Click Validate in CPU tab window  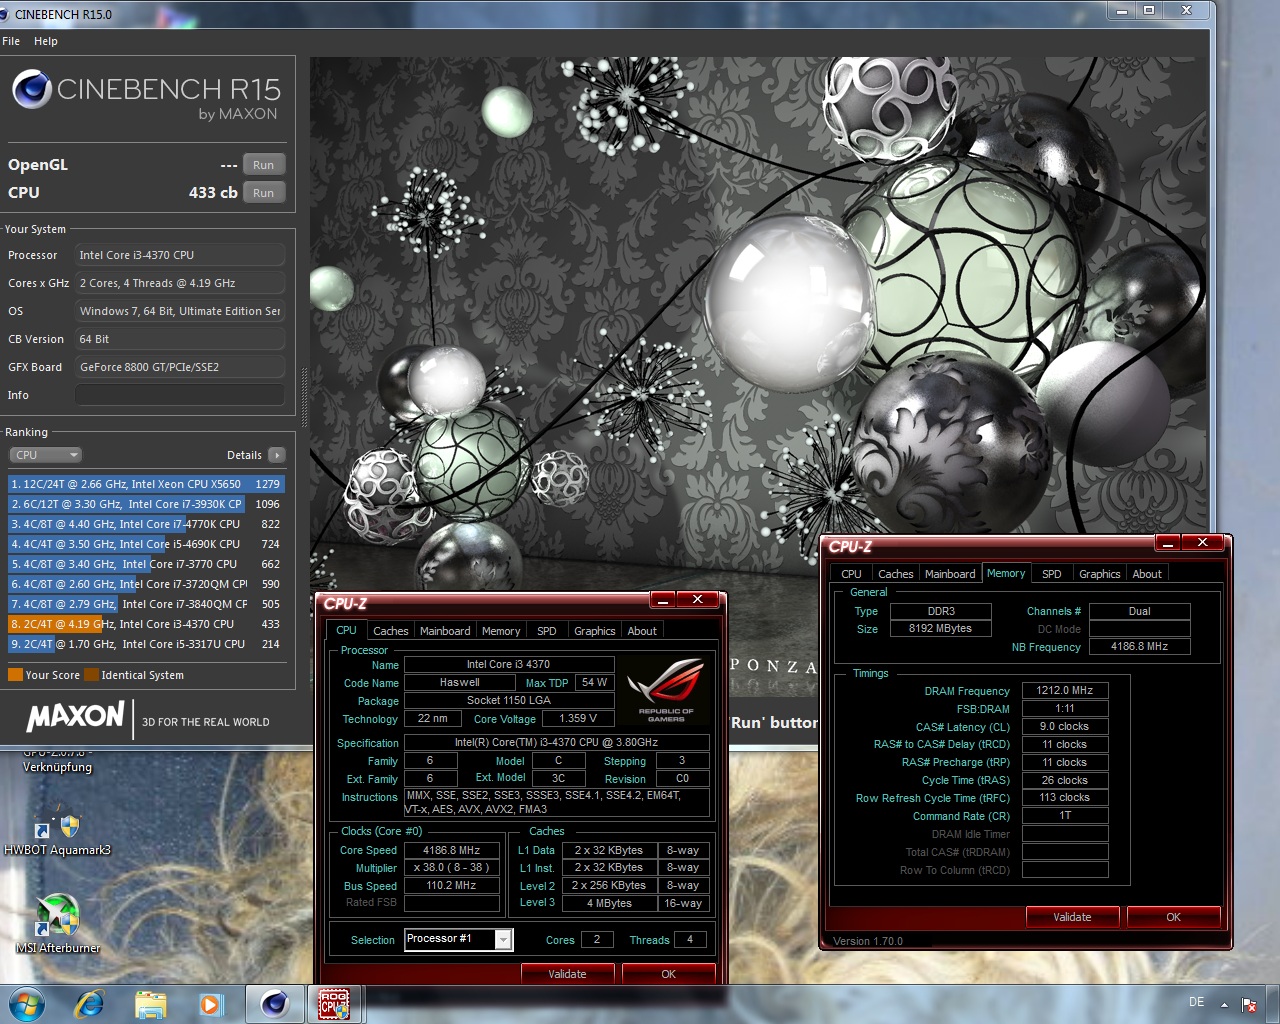click(x=567, y=974)
